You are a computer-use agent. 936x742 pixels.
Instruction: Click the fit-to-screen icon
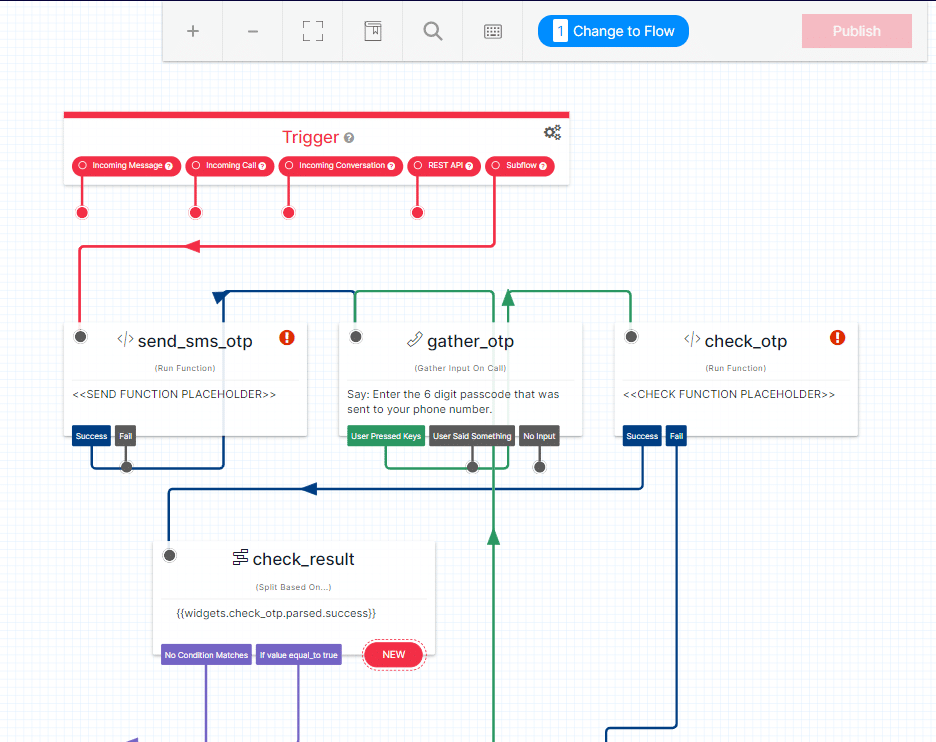(313, 31)
